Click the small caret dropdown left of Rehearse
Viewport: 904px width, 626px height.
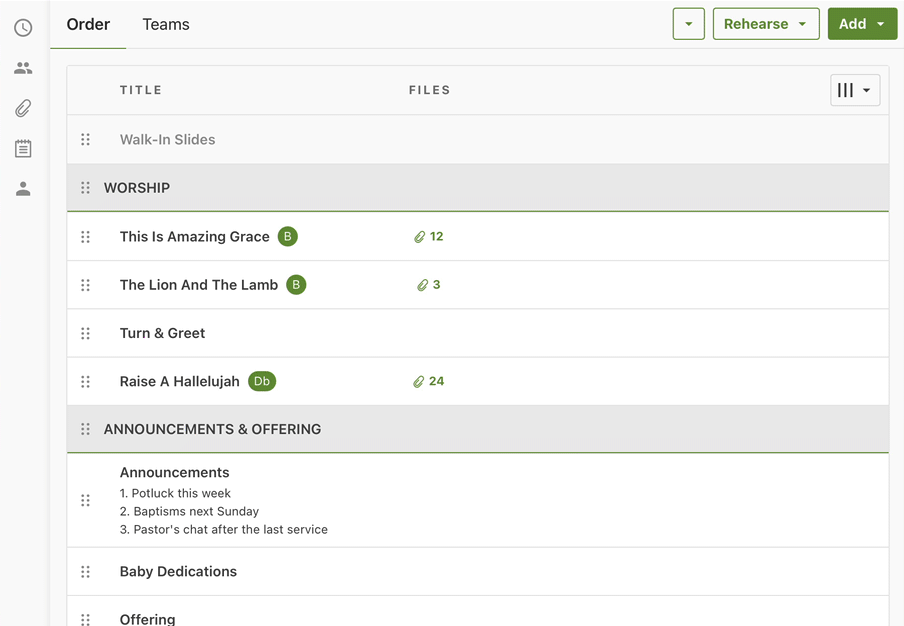click(x=688, y=24)
